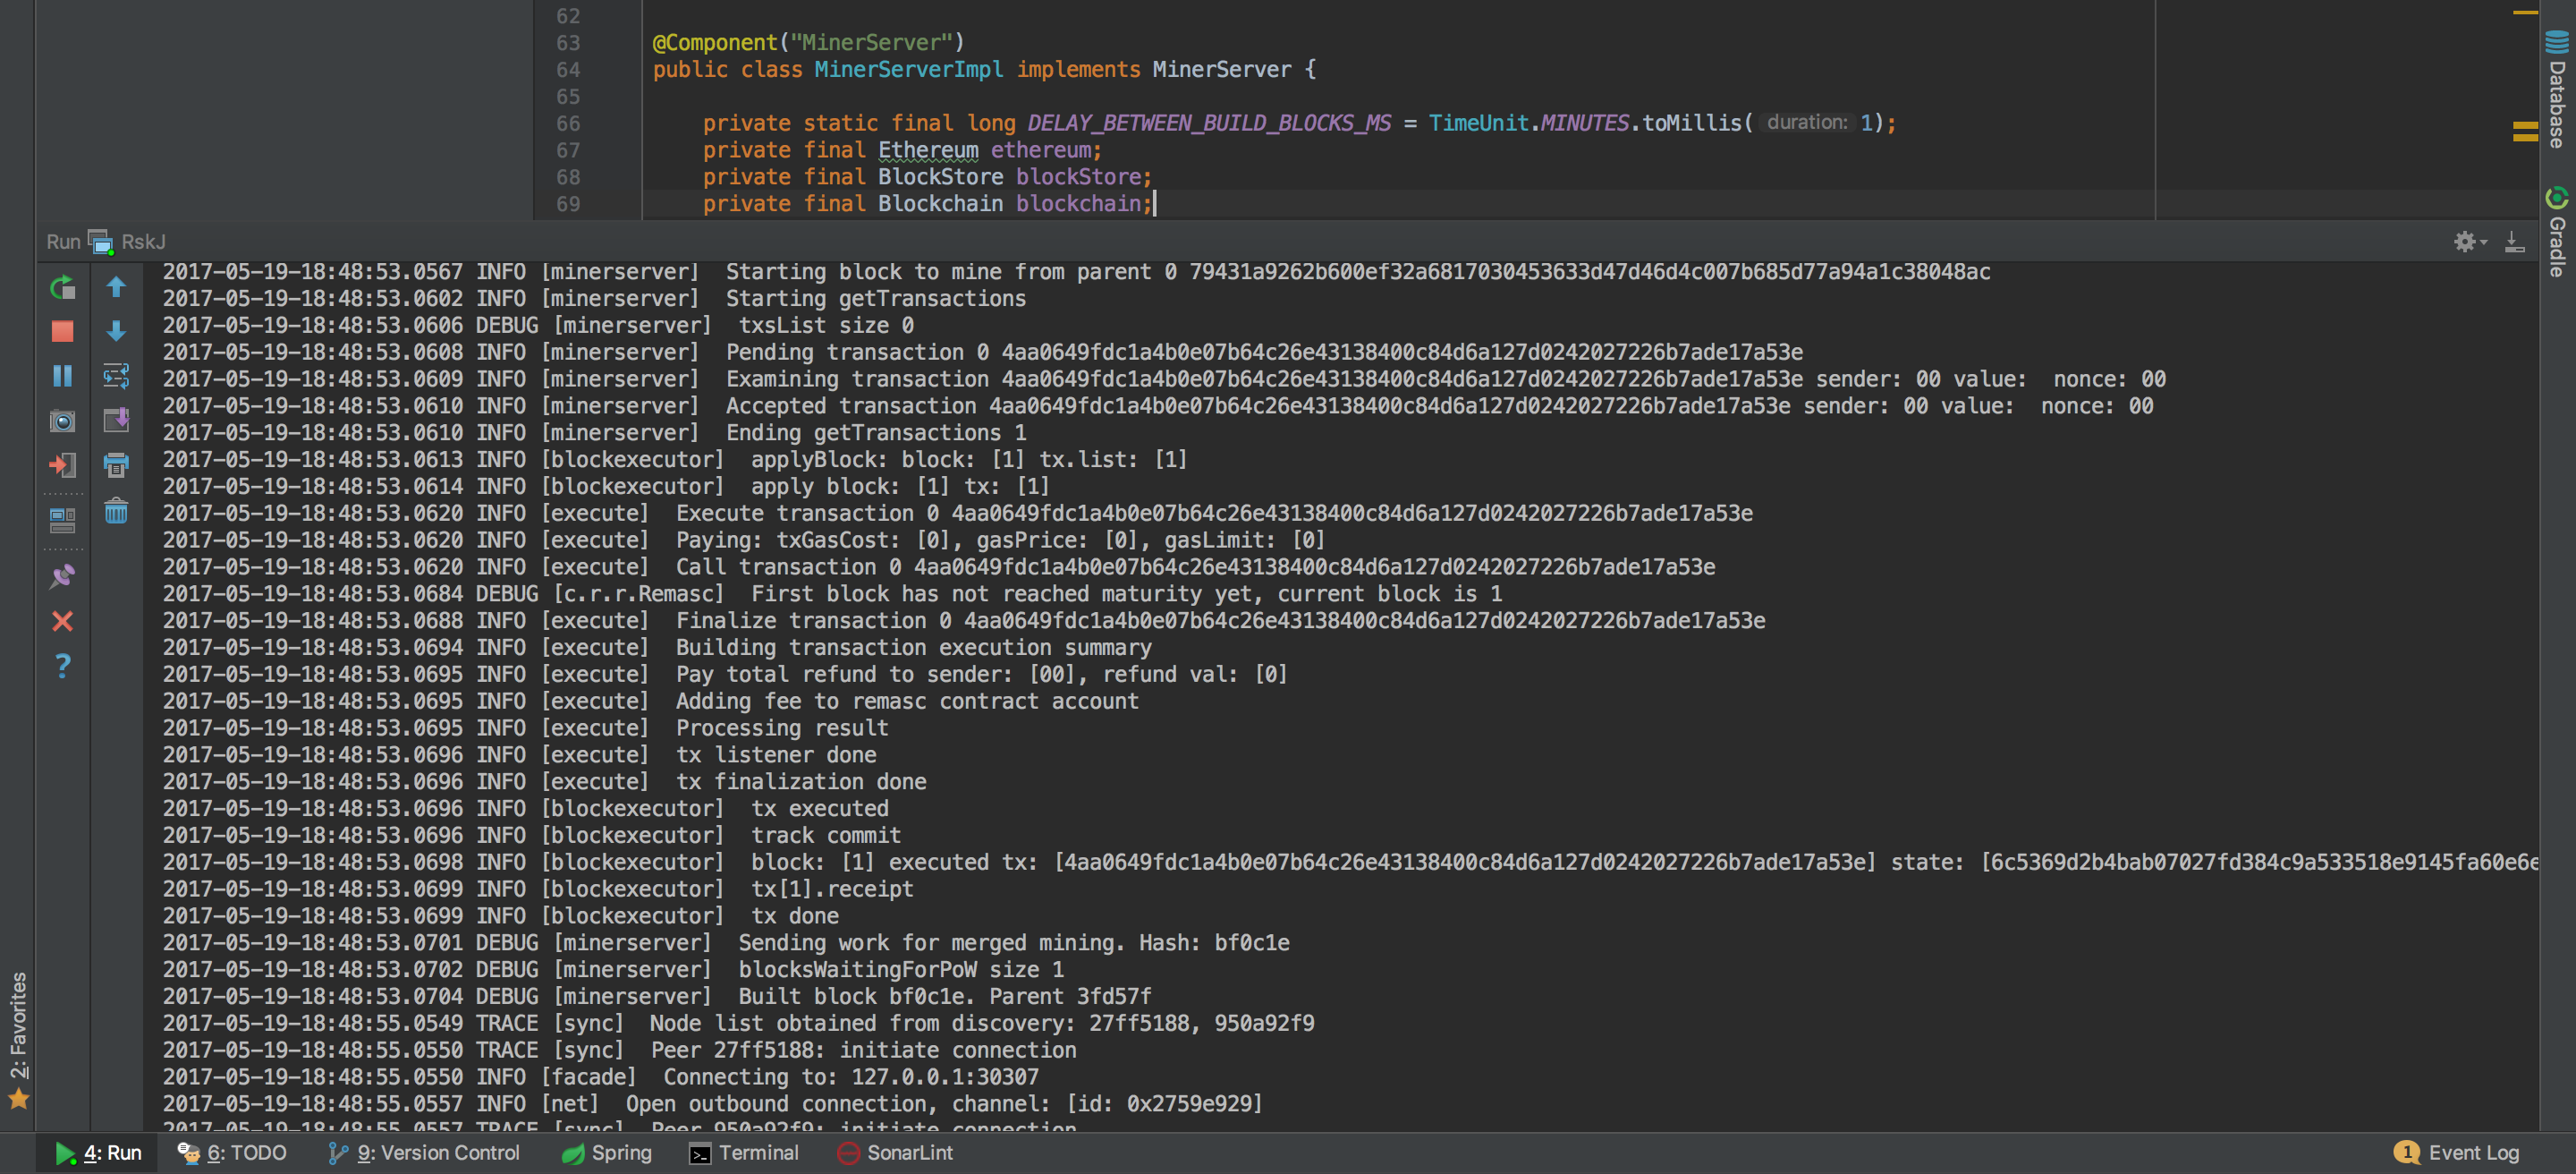Image resolution: width=2576 pixels, height=1174 pixels.
Task: Click the dump threads camera icon
Action: [x=62, y=420]
